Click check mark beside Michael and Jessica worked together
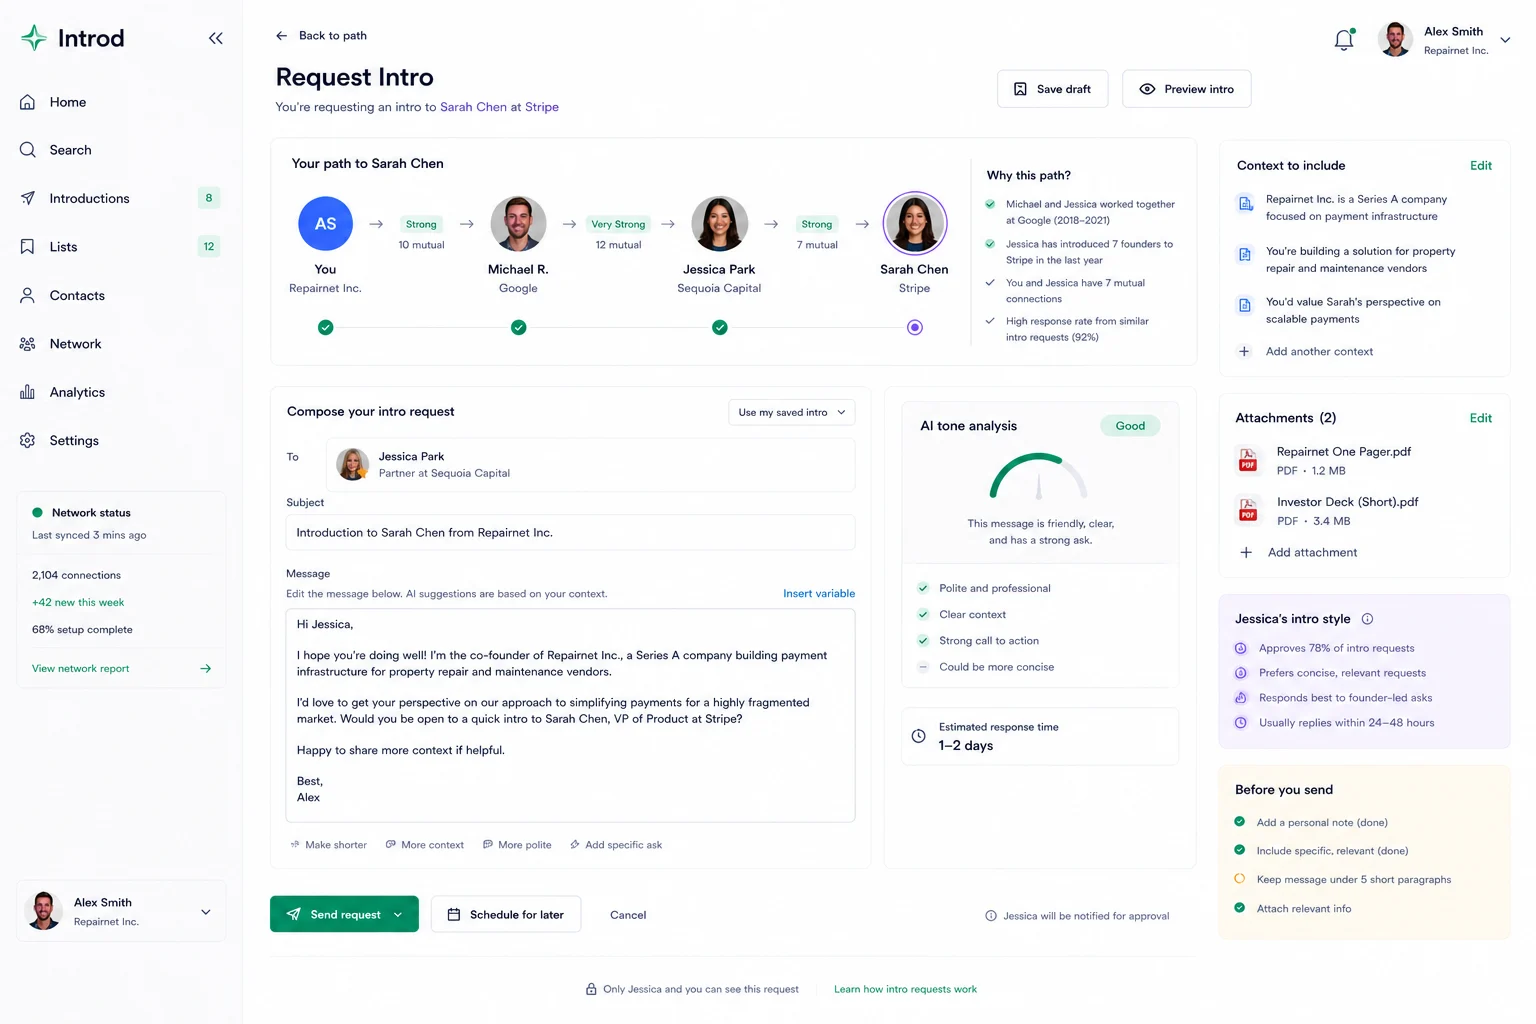The image size is (1536, 1024). [x=990, y=204]
